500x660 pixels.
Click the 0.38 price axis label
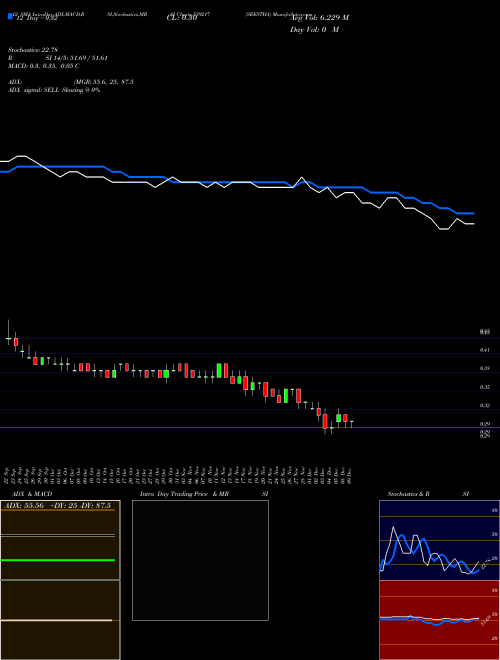484,368
